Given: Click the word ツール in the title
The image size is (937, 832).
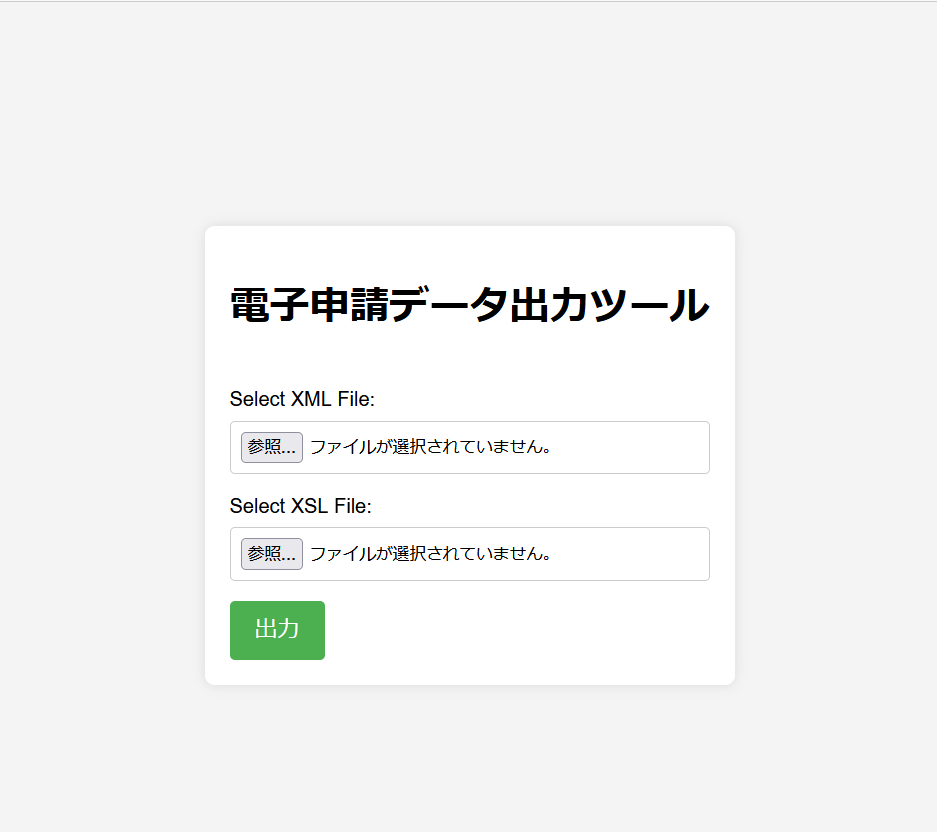Looking at the screenshot, I should coord(650,305).
